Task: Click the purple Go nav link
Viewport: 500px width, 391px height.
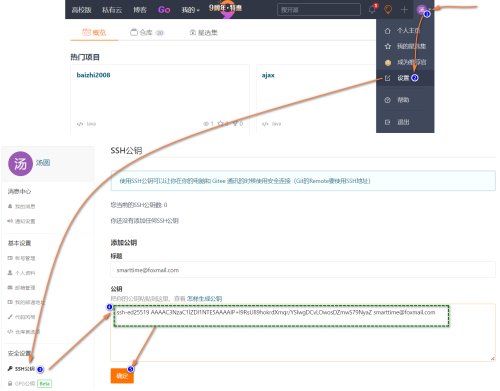Action: point(164,10)
